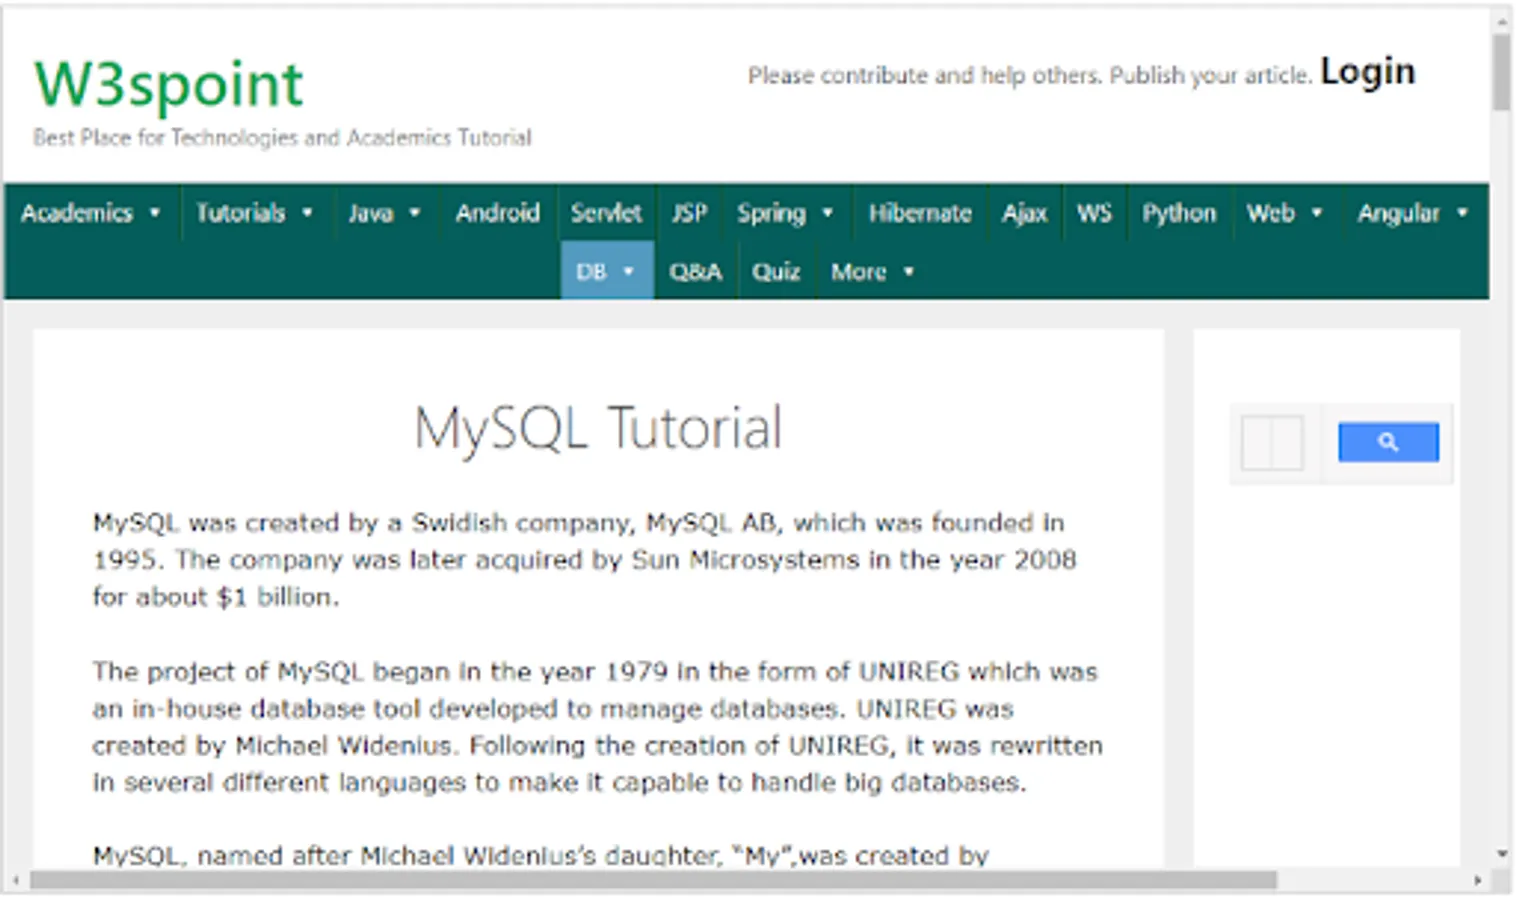Viewport: 1516px width, 900px height.
Task: Expand the Java dropdown arrow
Action: point(414,213)
